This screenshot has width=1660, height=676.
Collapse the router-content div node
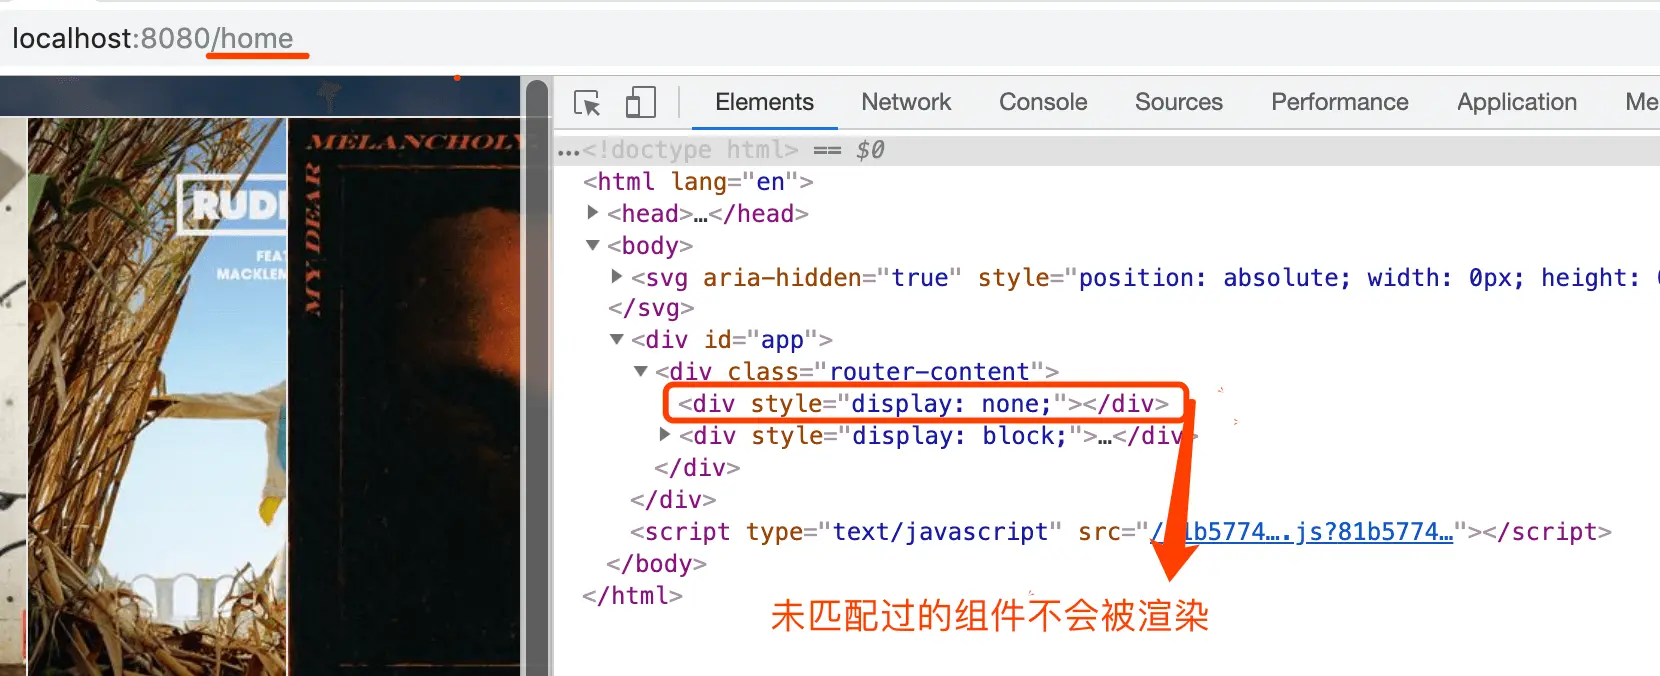coord(641,372)
